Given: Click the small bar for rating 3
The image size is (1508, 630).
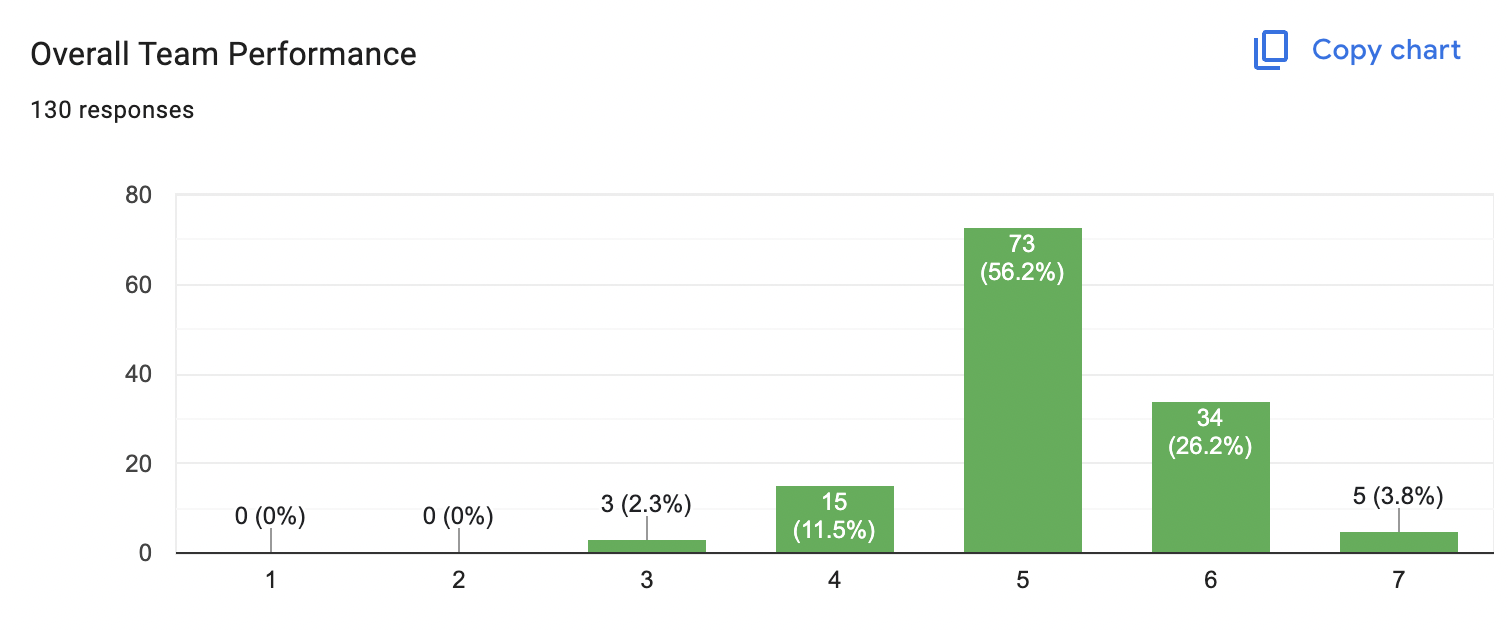Looking at the screenshot, I should 646,546.
